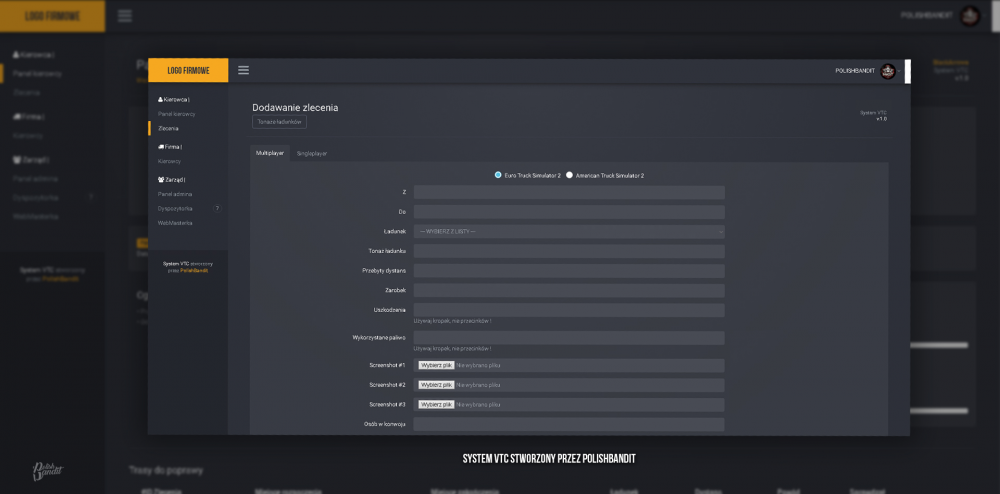The height and width of the screenshot is (494, 1000).
Task: Select the American Truck Simulator 2 radio button
Action: (x=569, y=175)
